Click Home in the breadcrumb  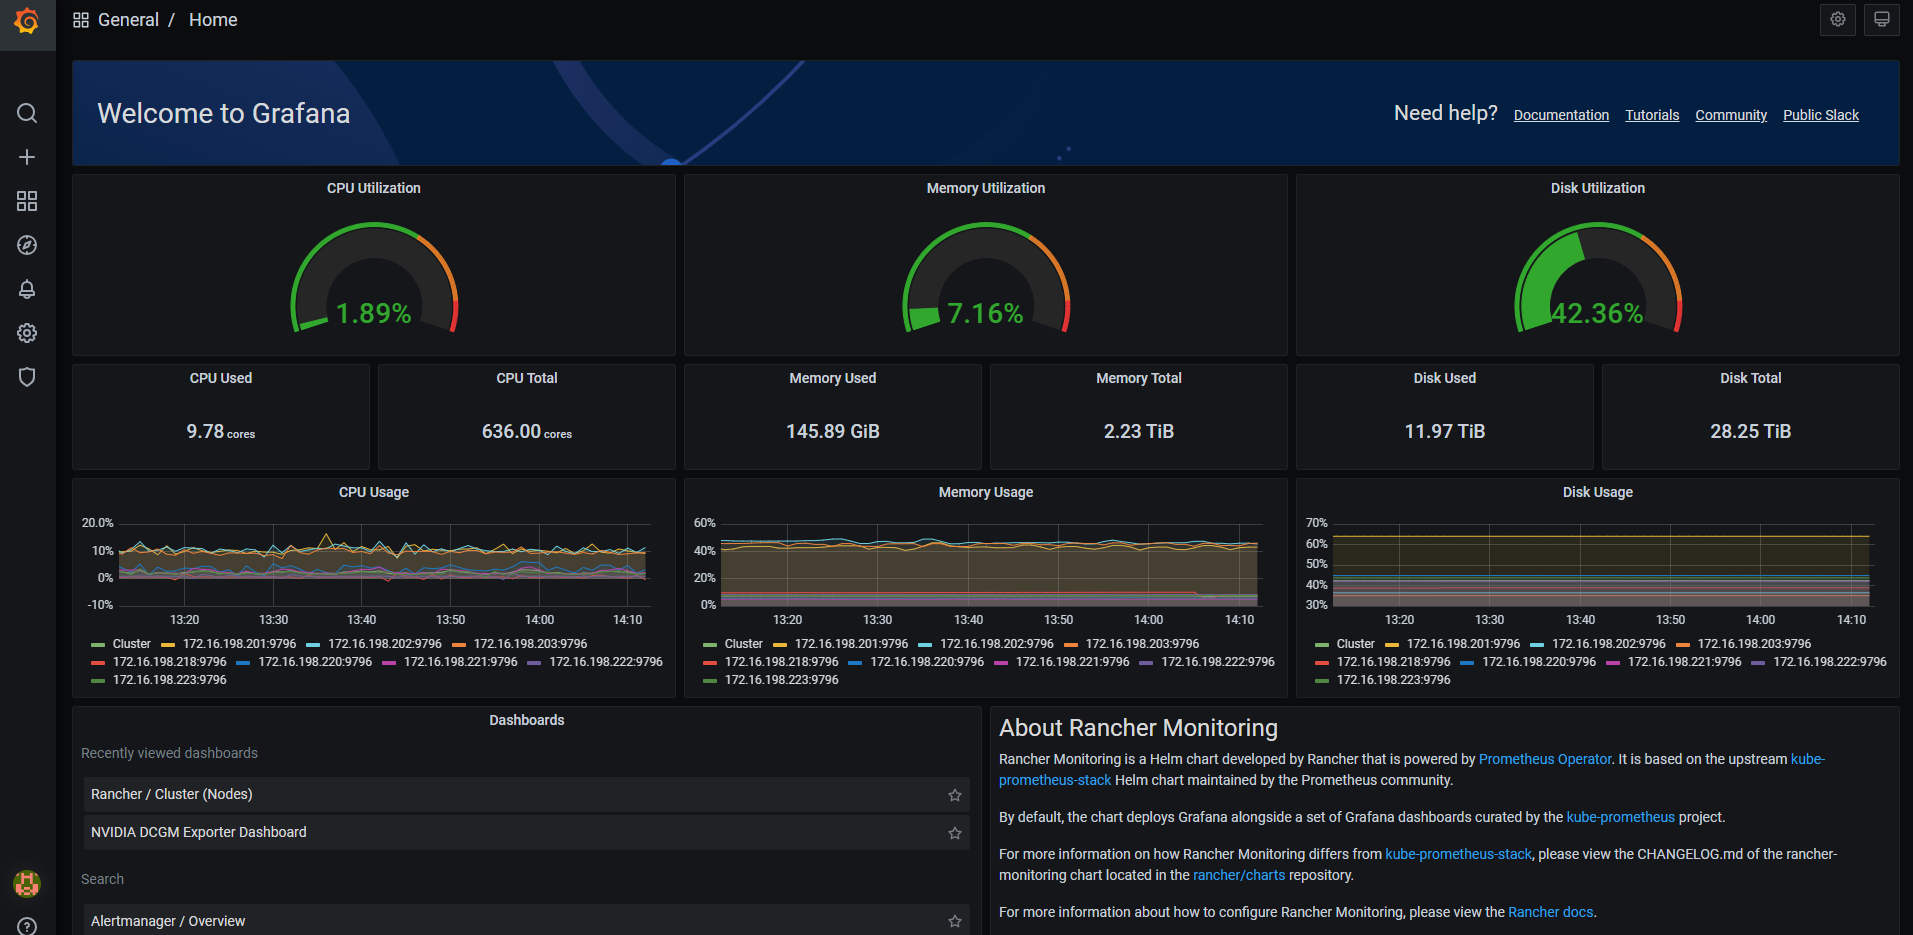click(213, 20)
